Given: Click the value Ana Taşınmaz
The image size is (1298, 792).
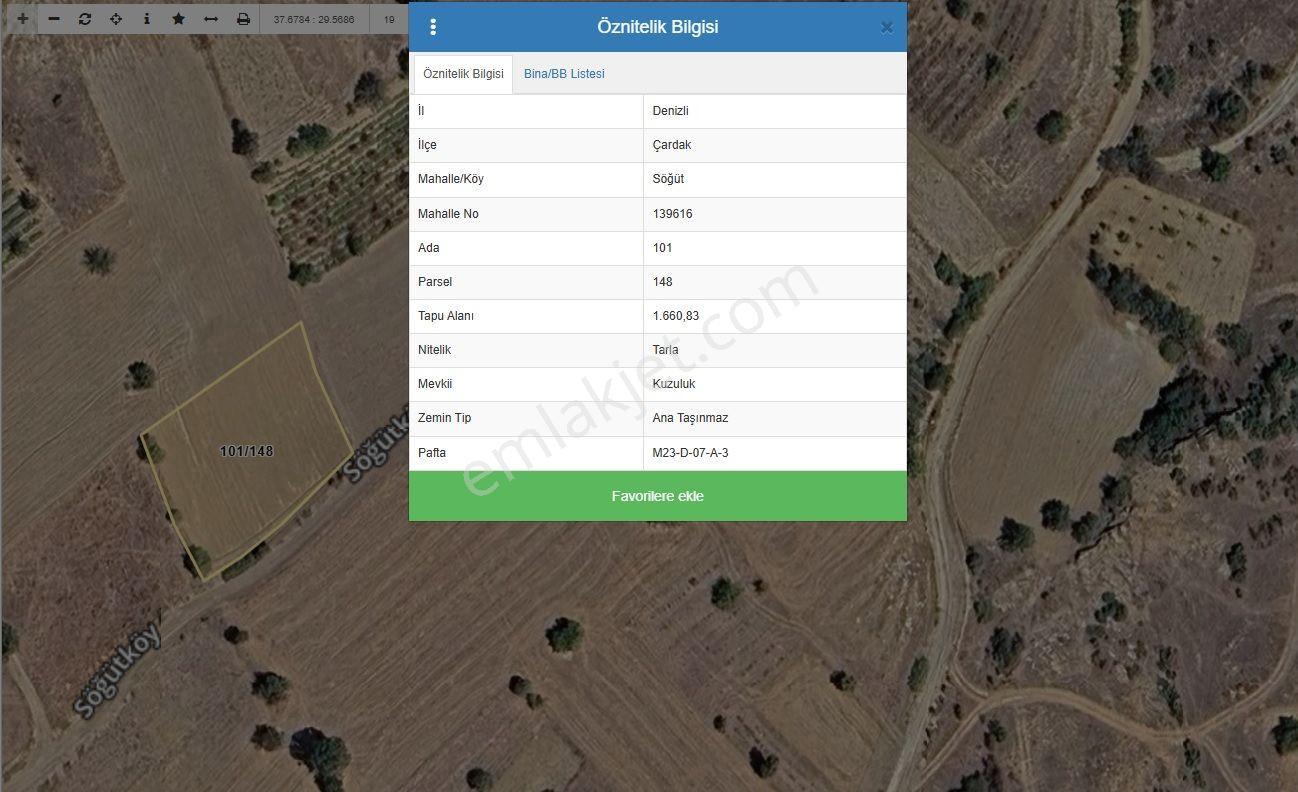Looking at the screenshot, I should pos(690,418).
